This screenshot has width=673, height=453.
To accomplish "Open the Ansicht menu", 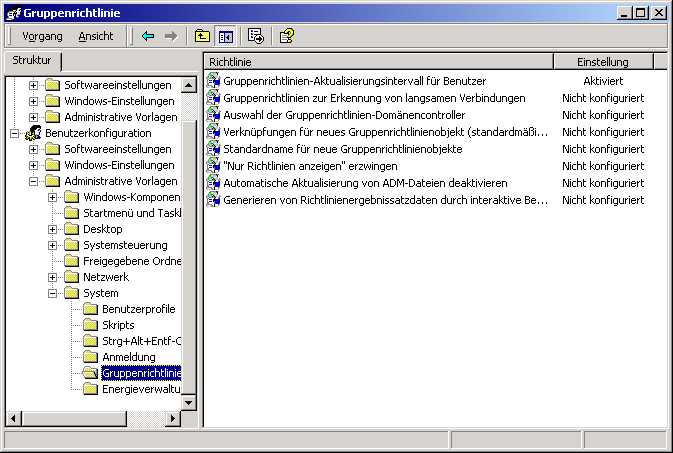I will (x=96, y=36).
